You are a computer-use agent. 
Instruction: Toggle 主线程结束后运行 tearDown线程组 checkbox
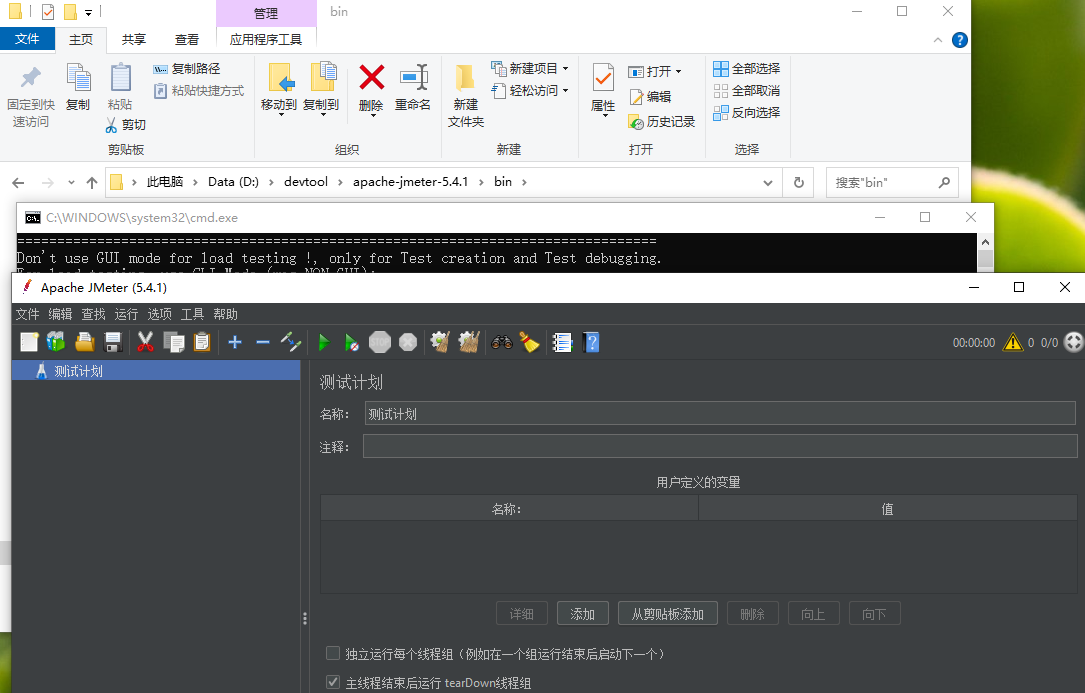tap(333, 683)
